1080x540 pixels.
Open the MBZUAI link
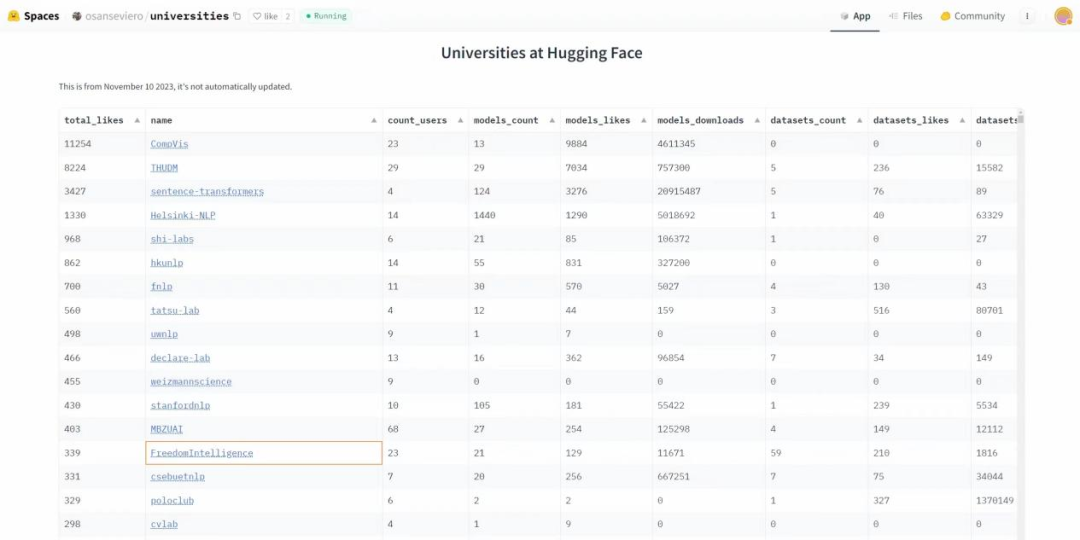coord(167,429)
